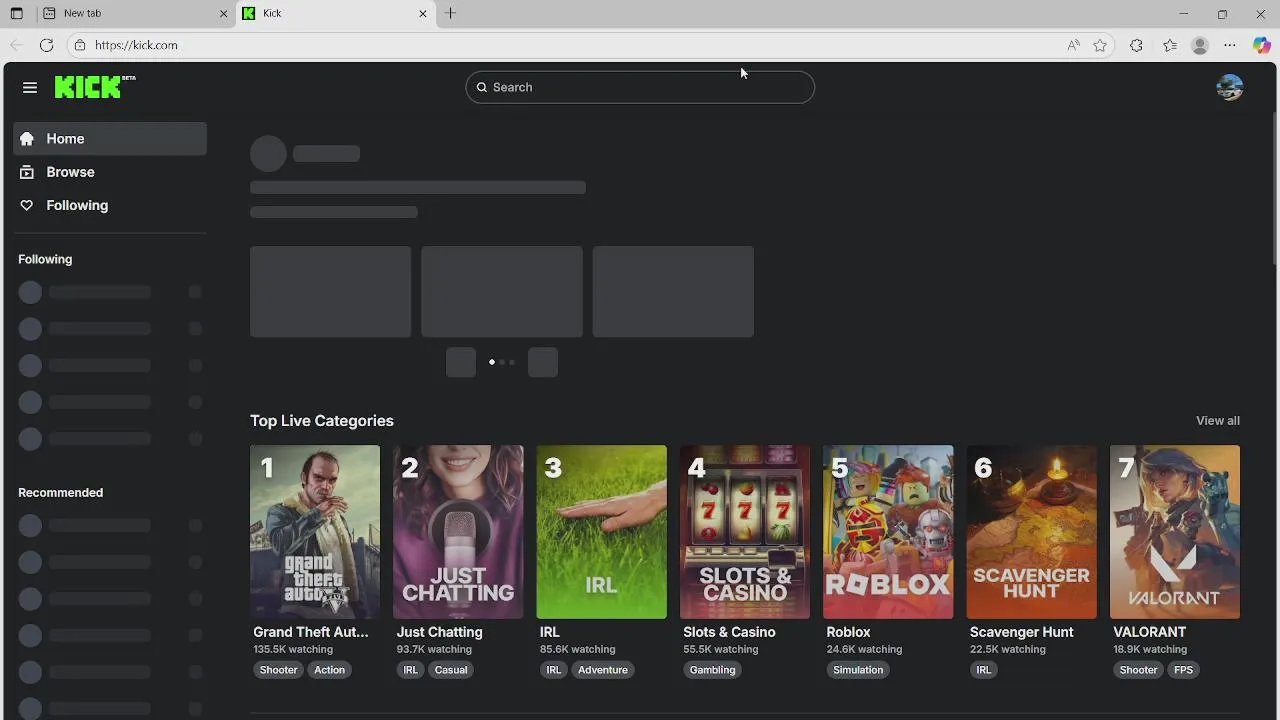Open Following in sidebar menu
Viewport: 1280px width, 720px height.
point(110,205)
